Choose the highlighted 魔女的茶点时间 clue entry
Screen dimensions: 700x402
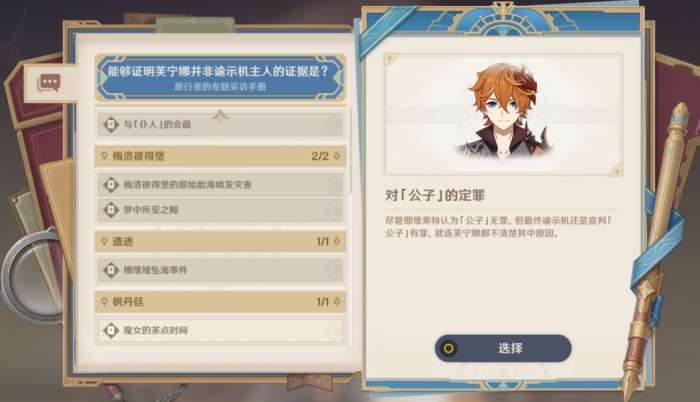pos(221,331)
